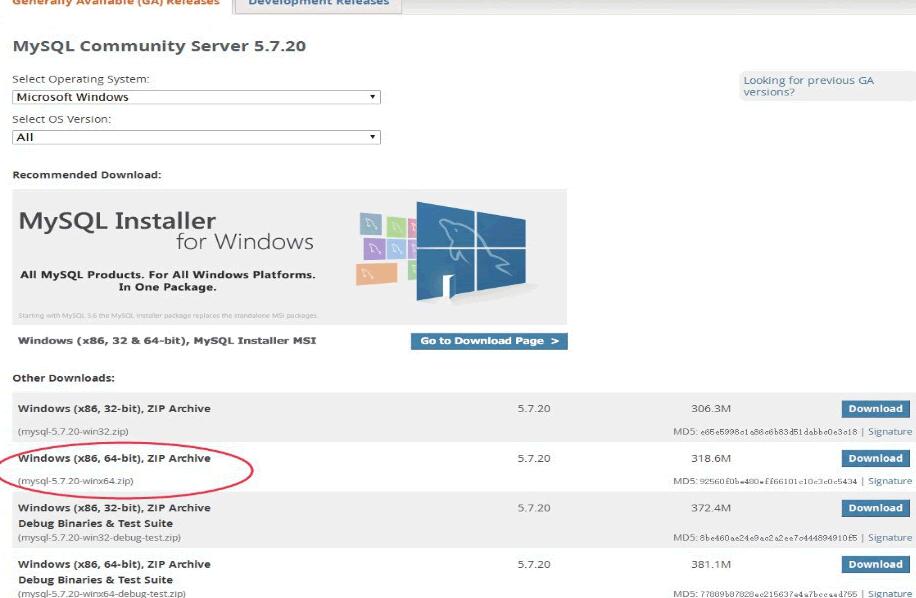Download the 64-bit Debug Binaries & Test Suite

pyautogui.click(x=875, y=565)
